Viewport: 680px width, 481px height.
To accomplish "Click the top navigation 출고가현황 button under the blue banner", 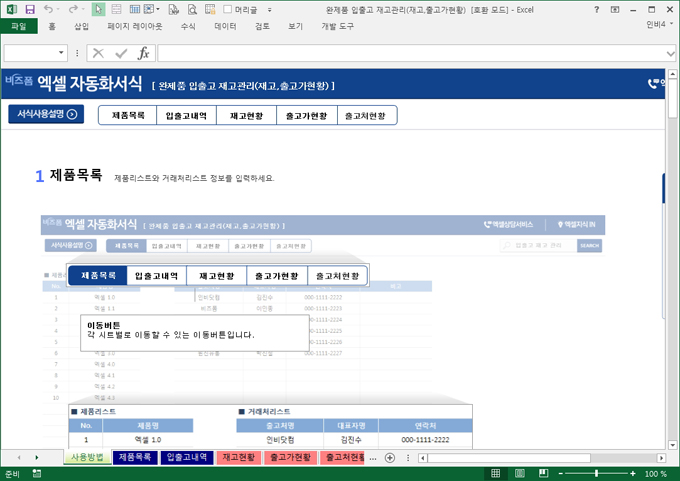I will tap(307, 115).
